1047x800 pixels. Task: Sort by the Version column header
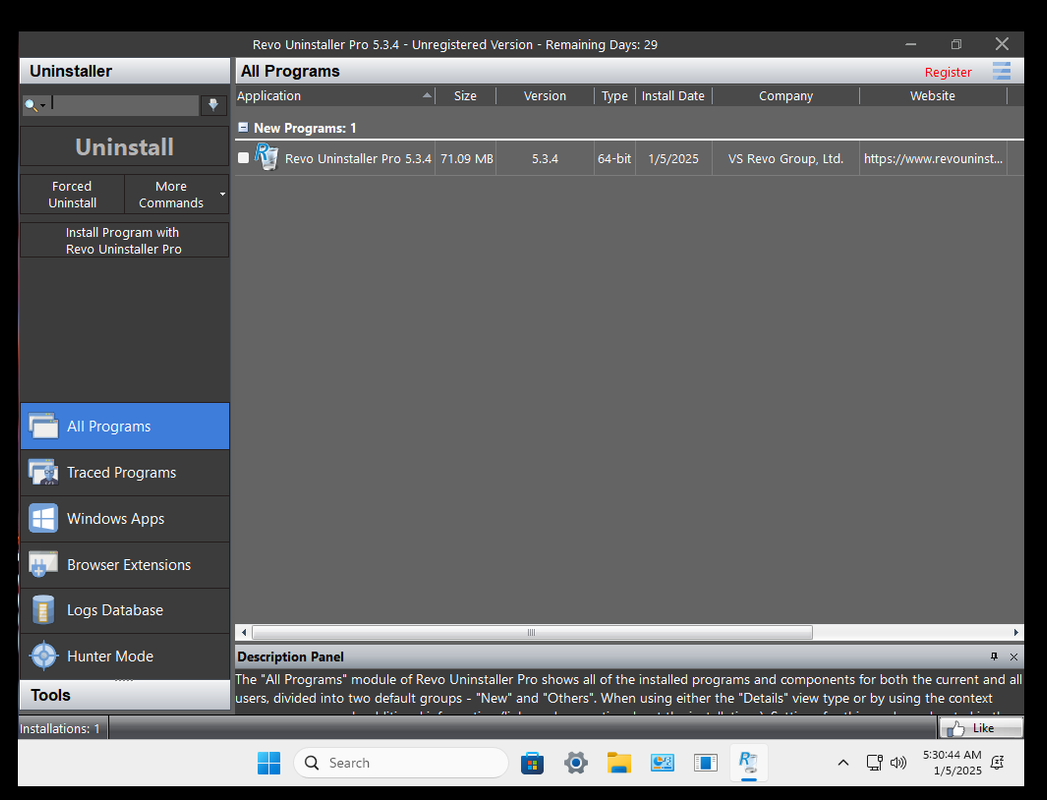click(x=545, y=95)
